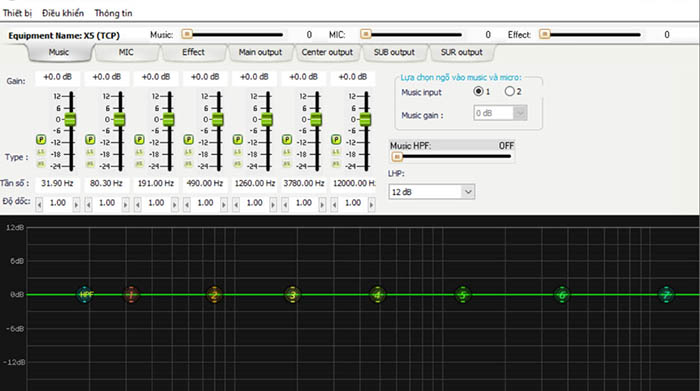Open the Thiết bị menu
Screen dimensions: 700x391
click(17, 13)
